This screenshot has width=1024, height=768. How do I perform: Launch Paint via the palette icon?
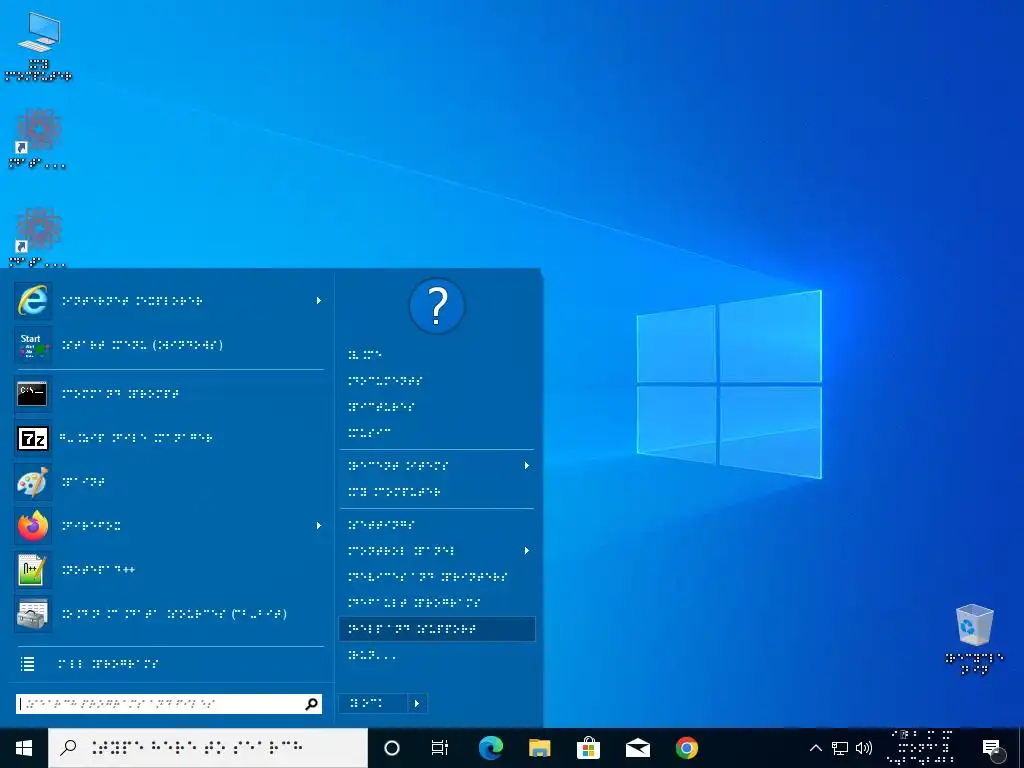[x=33, y=482]
